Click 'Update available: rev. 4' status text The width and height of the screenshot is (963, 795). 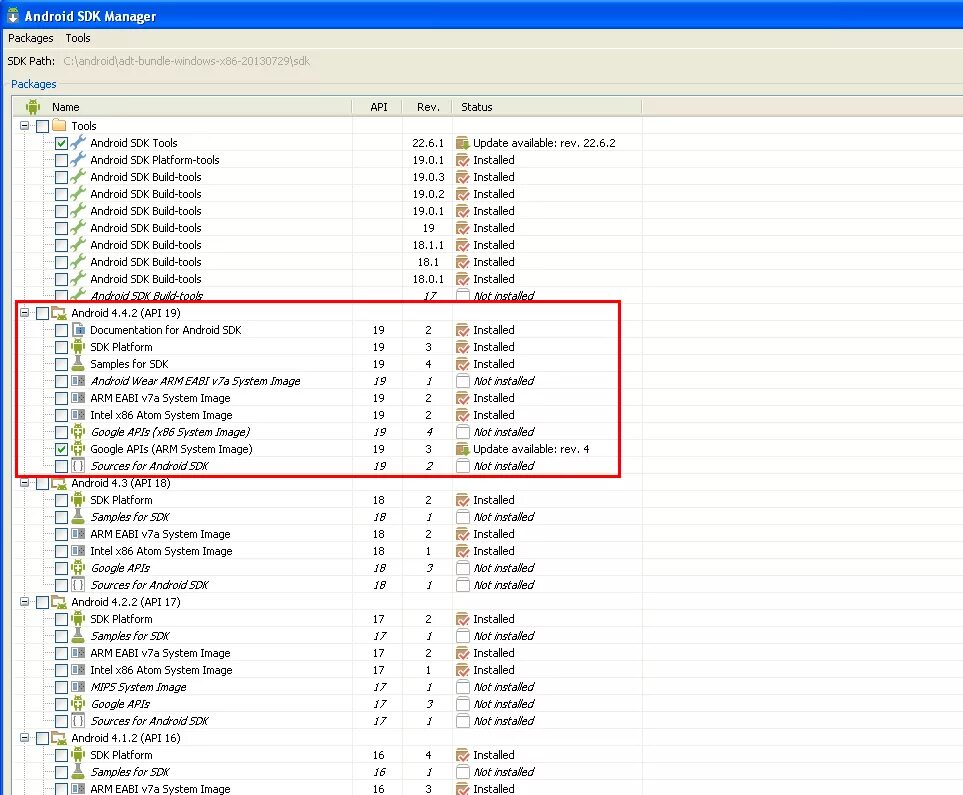coord(531,449)
